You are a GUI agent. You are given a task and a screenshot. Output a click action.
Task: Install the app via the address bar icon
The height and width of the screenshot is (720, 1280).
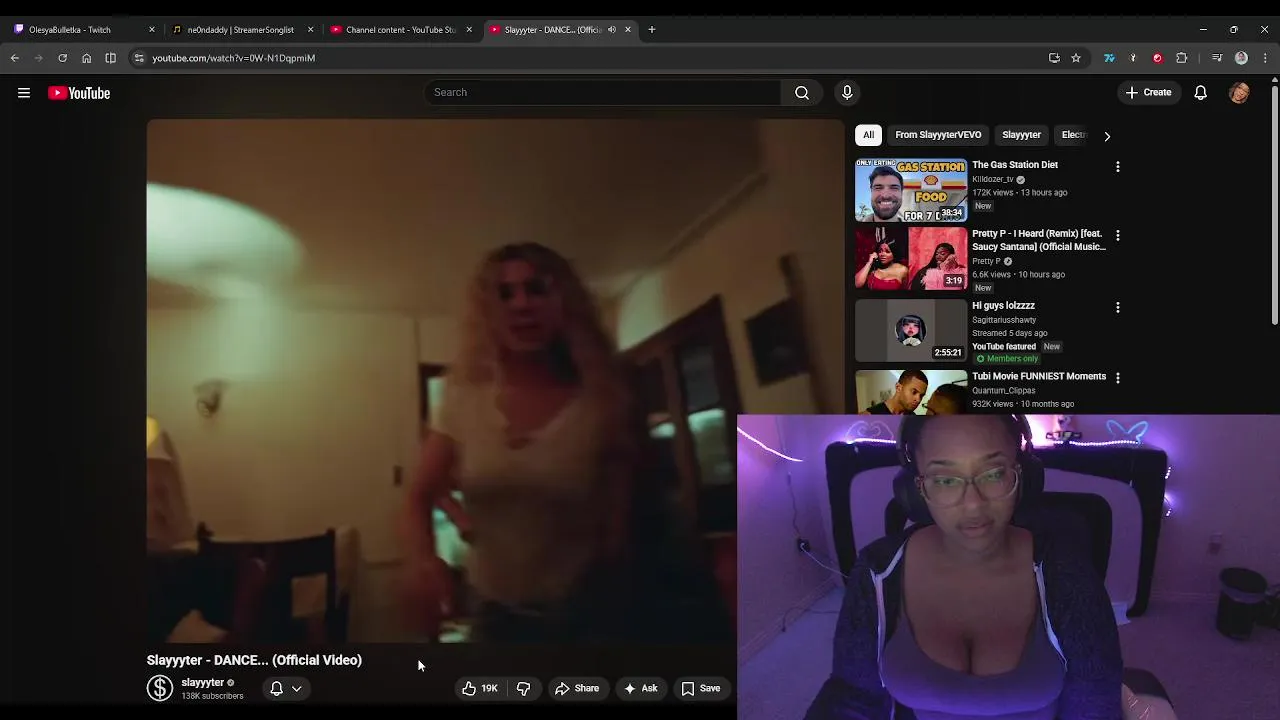point(1054,58)
